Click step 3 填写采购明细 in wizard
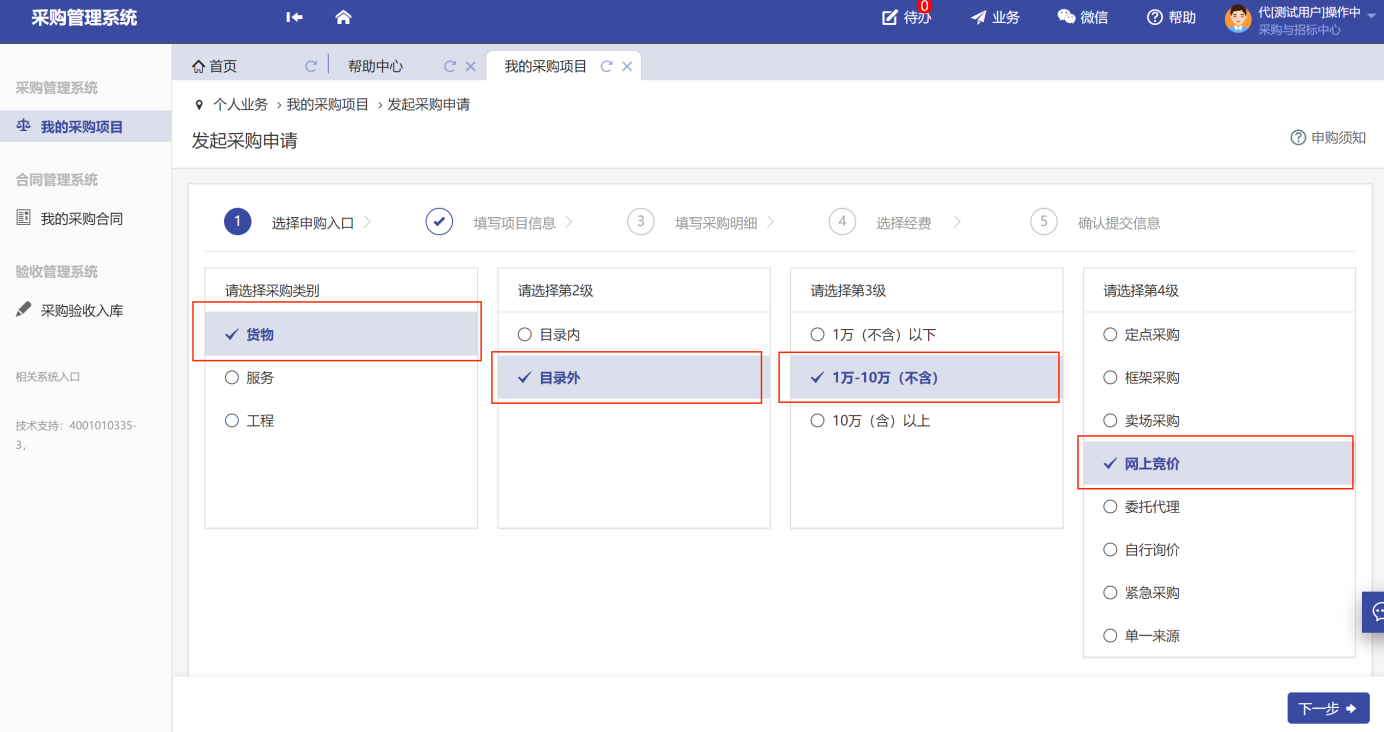Viewport: 1384px width, 732px height. [715, 223]
